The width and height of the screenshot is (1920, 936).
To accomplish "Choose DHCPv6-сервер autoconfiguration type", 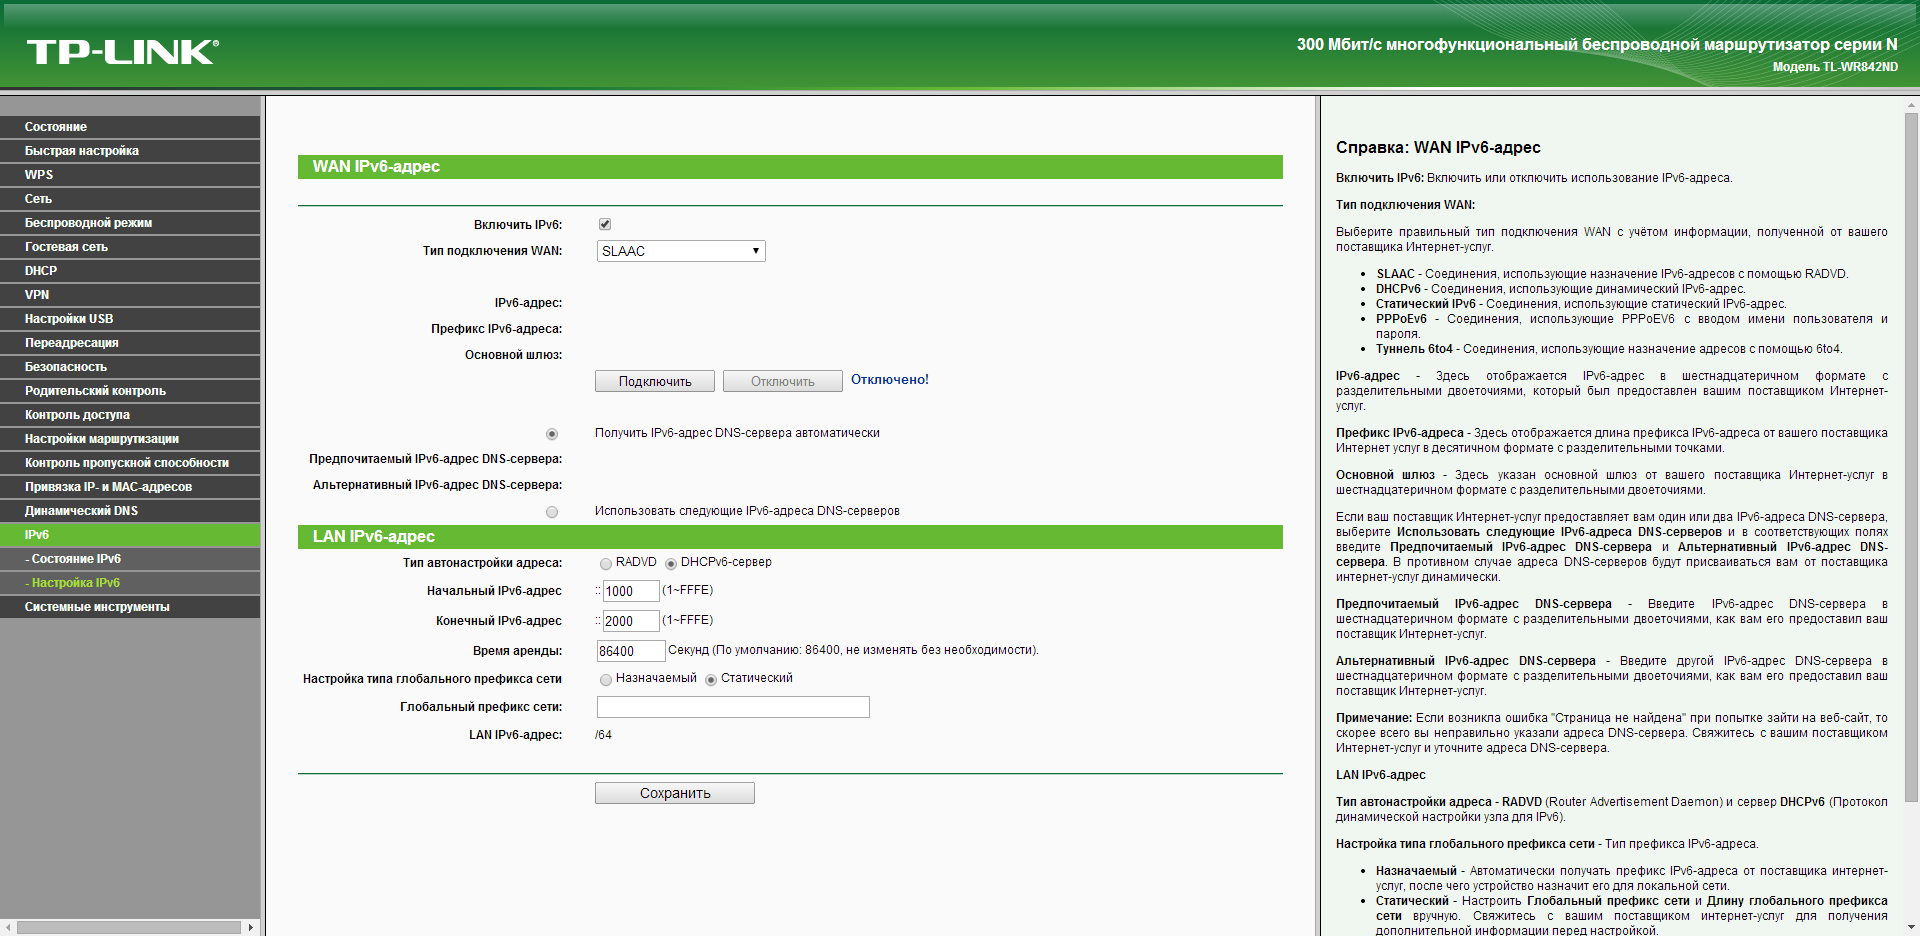I will tap(671, 564).
